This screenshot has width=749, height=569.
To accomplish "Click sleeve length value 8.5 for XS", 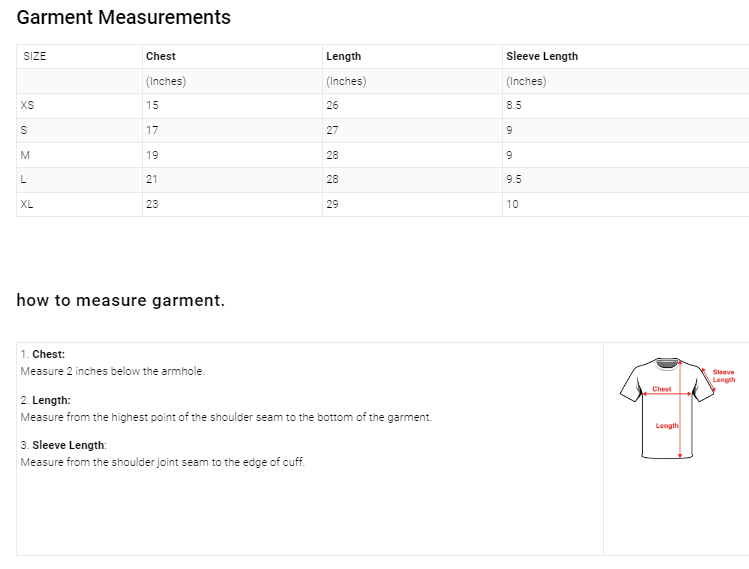I will tap(514, 106).
